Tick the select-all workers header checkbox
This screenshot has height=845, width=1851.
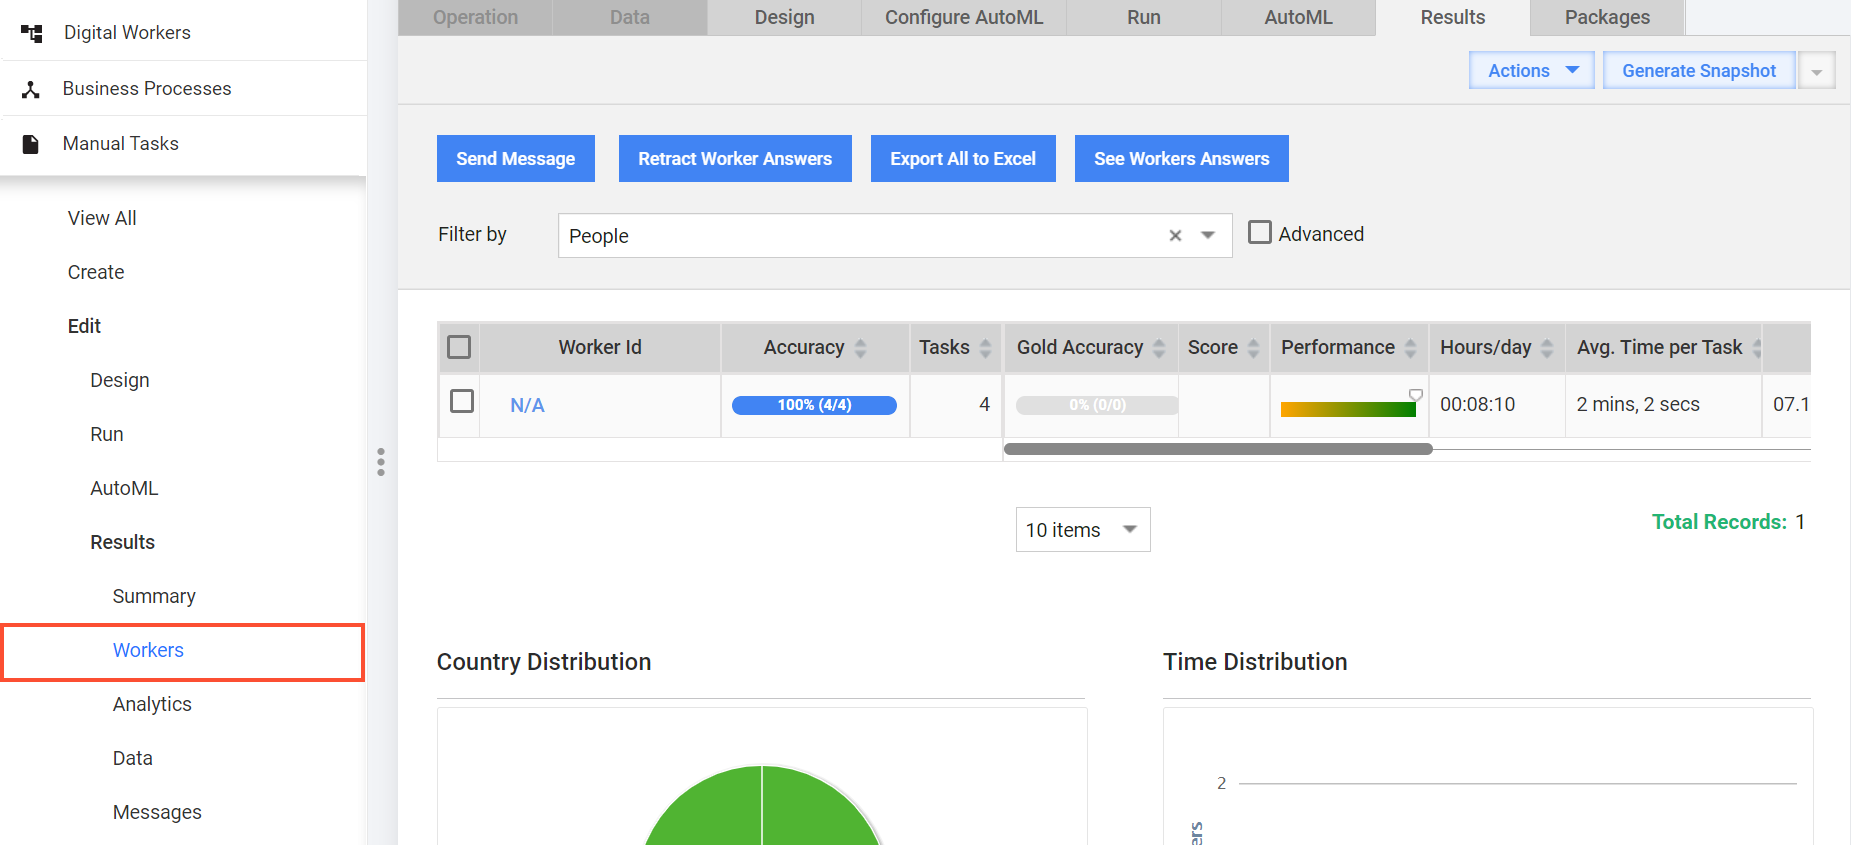[x=459, y=347]
